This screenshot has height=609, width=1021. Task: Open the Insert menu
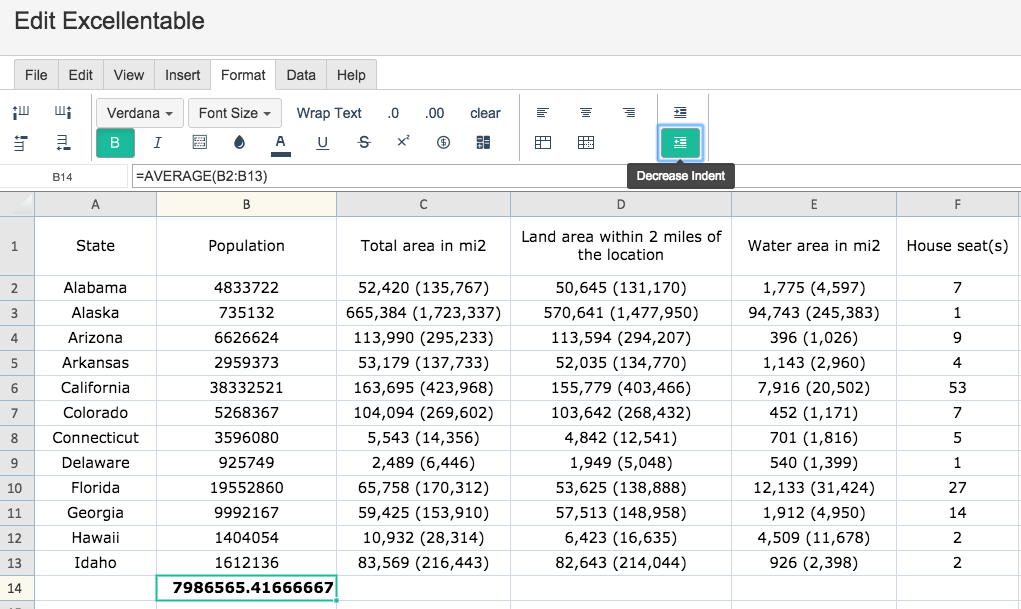(182, 74)
